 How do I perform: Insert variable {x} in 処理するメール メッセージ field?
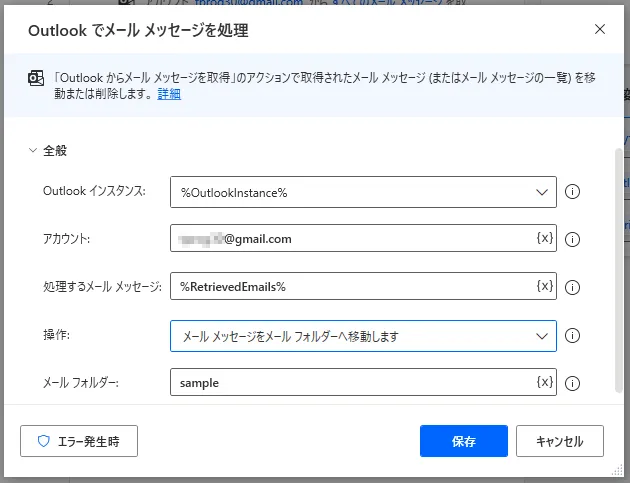point(545,286)
